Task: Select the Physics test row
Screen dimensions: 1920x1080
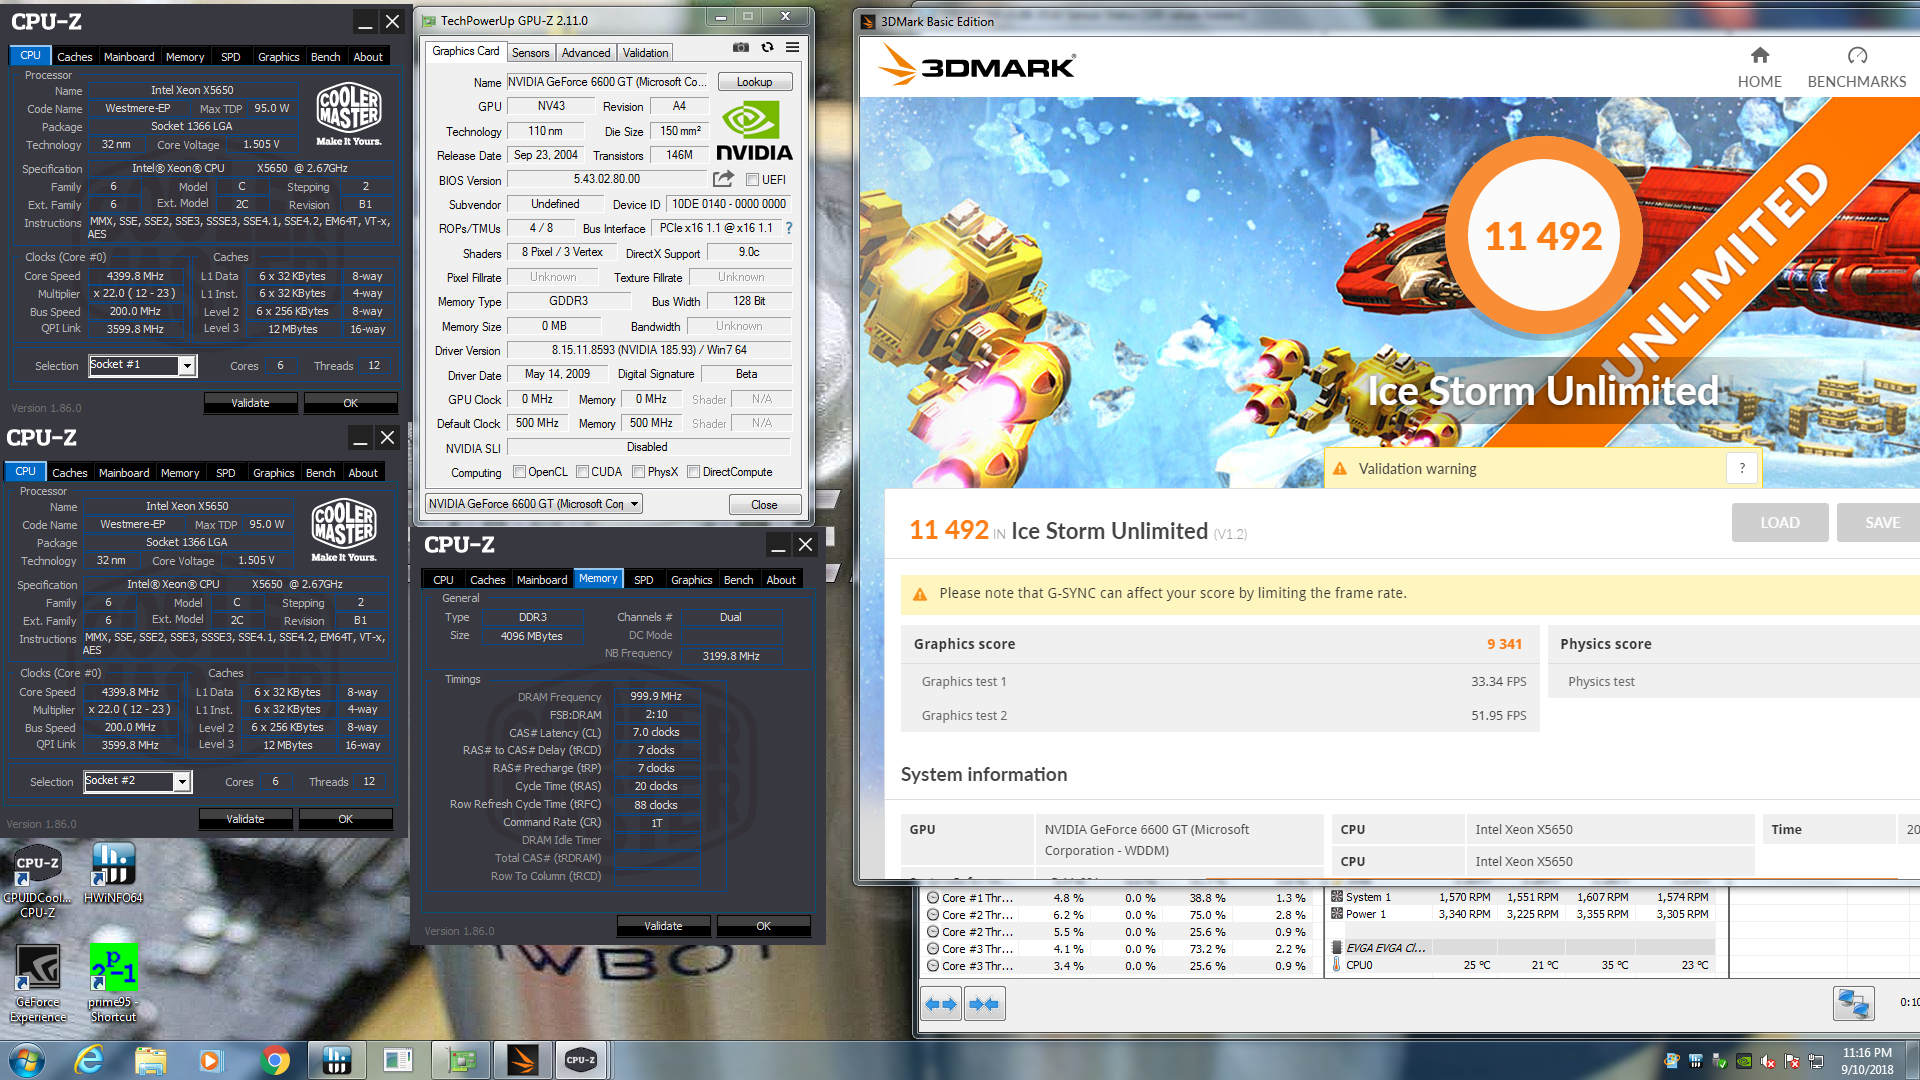Action: point(1734,682)
